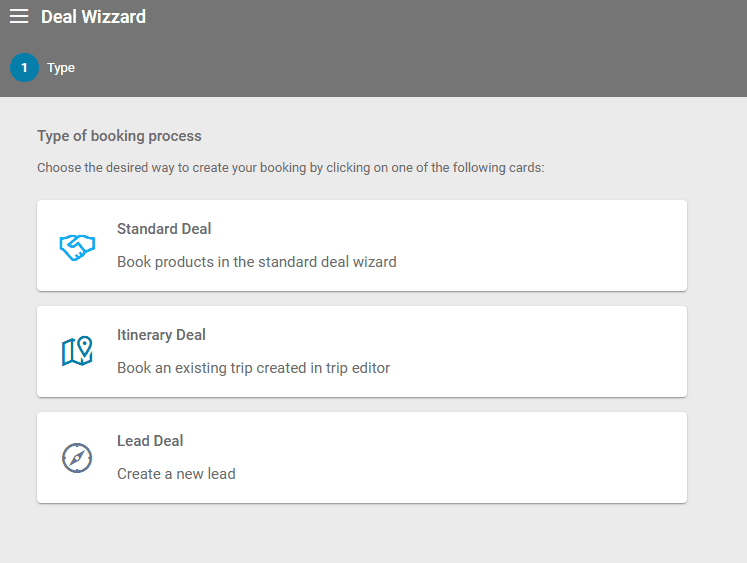Click the map pin Itinerary Deal icon
The width and height of the screenshot is (747, 563).
point(77,351)
